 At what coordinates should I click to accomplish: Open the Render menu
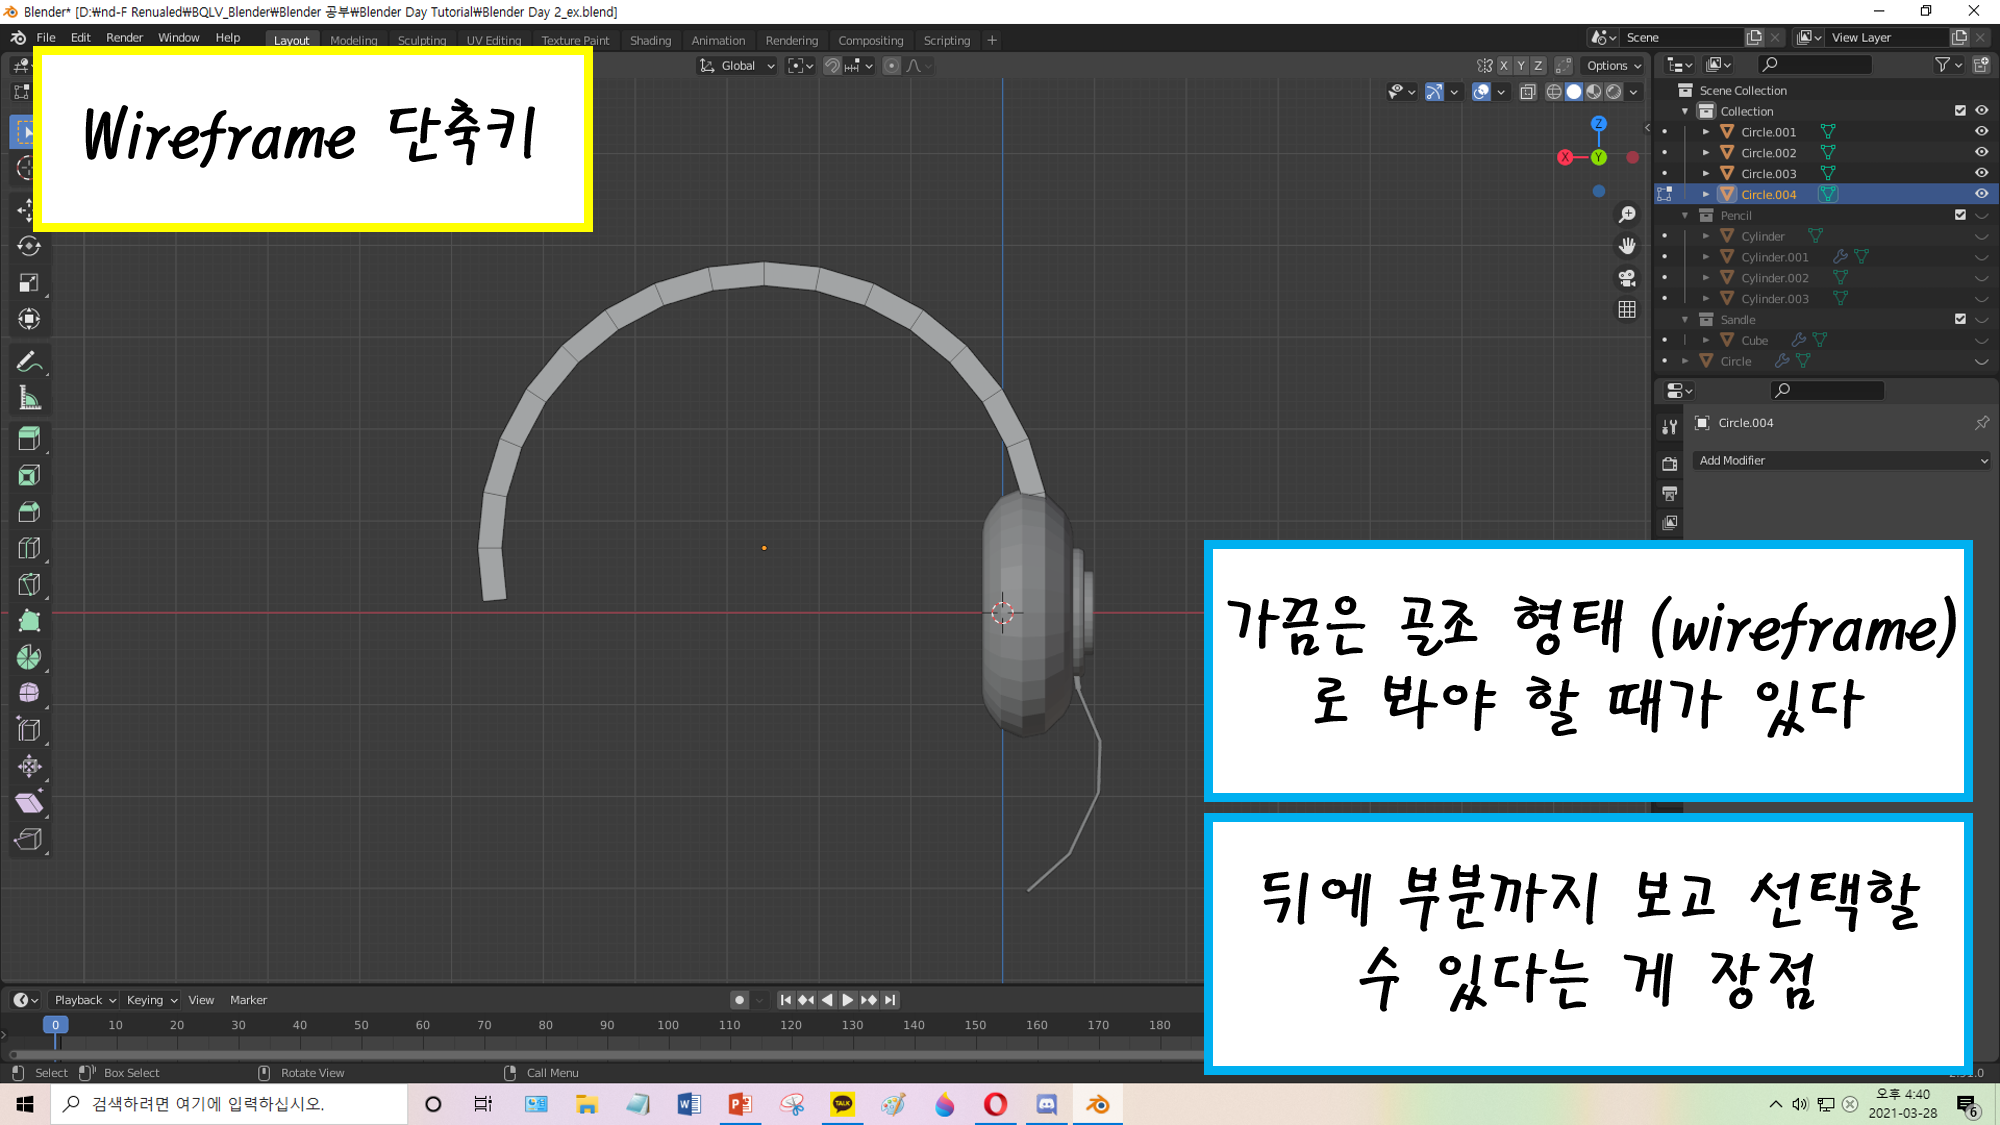124,38
